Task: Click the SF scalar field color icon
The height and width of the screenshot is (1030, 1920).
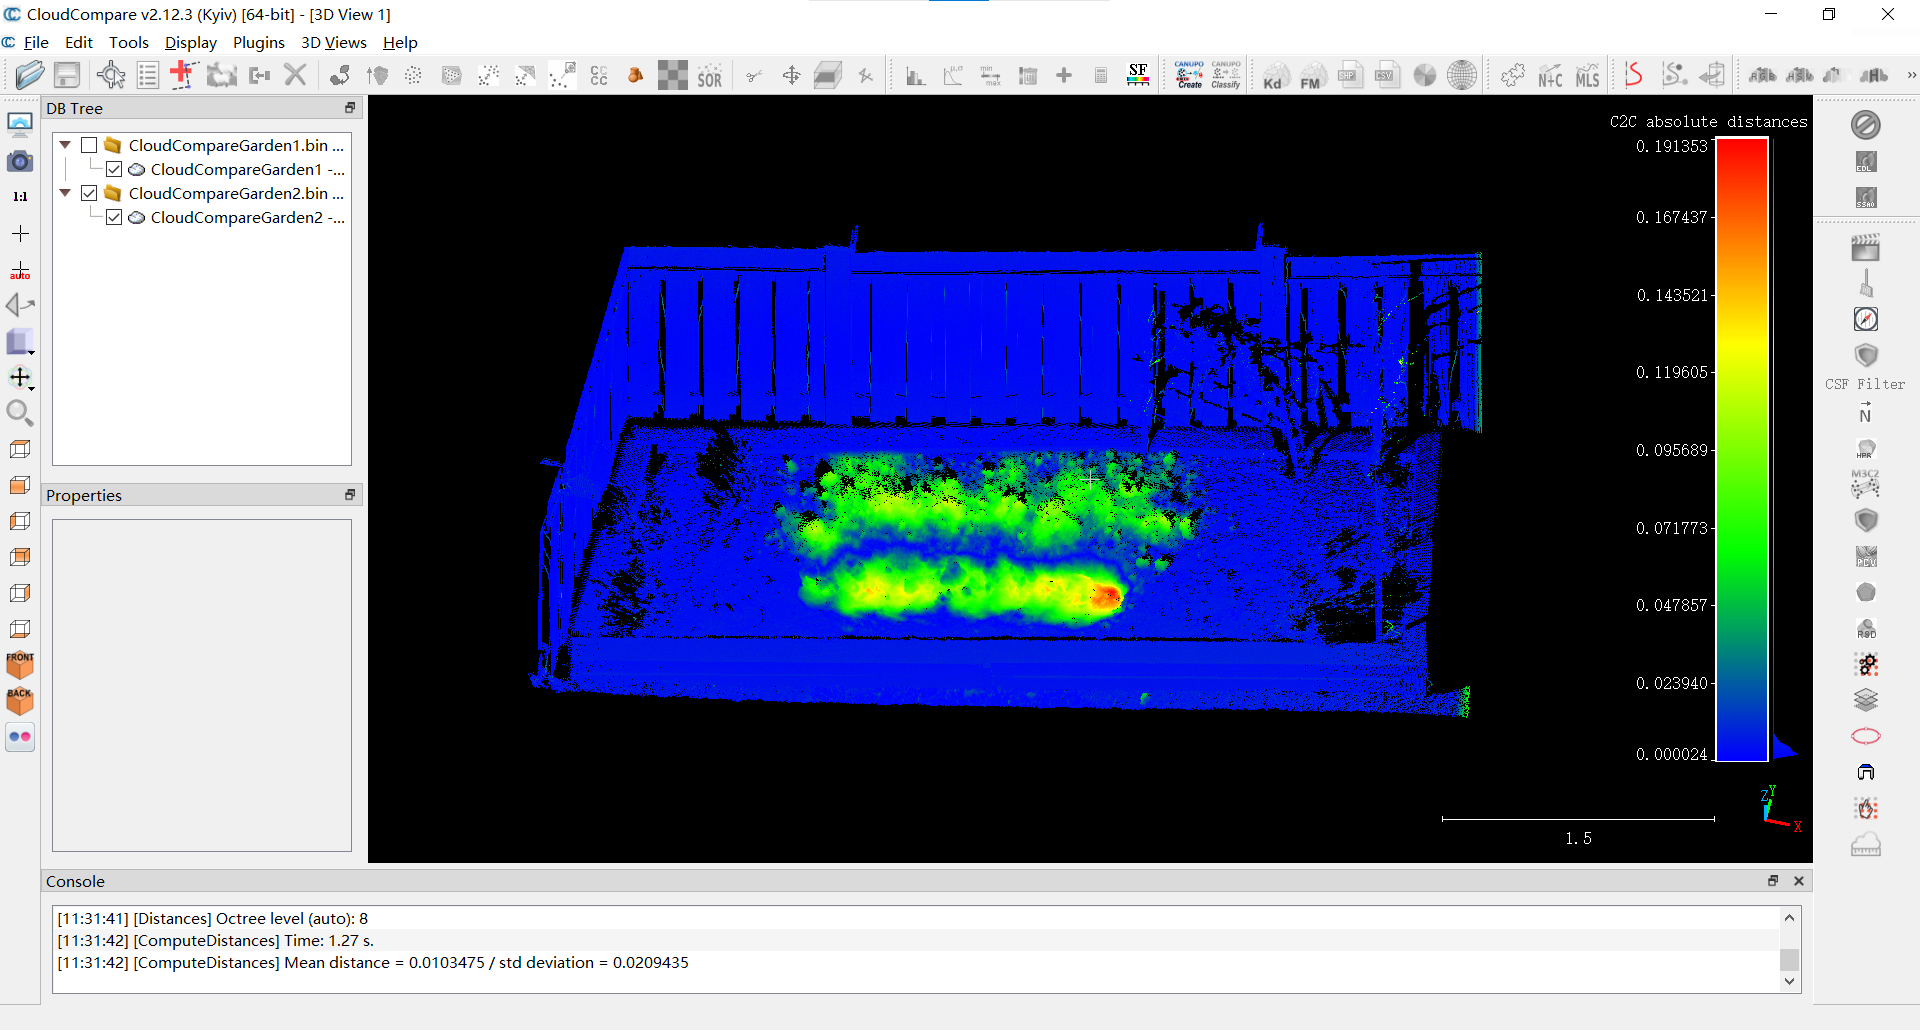Action: tap(1138, 75)
